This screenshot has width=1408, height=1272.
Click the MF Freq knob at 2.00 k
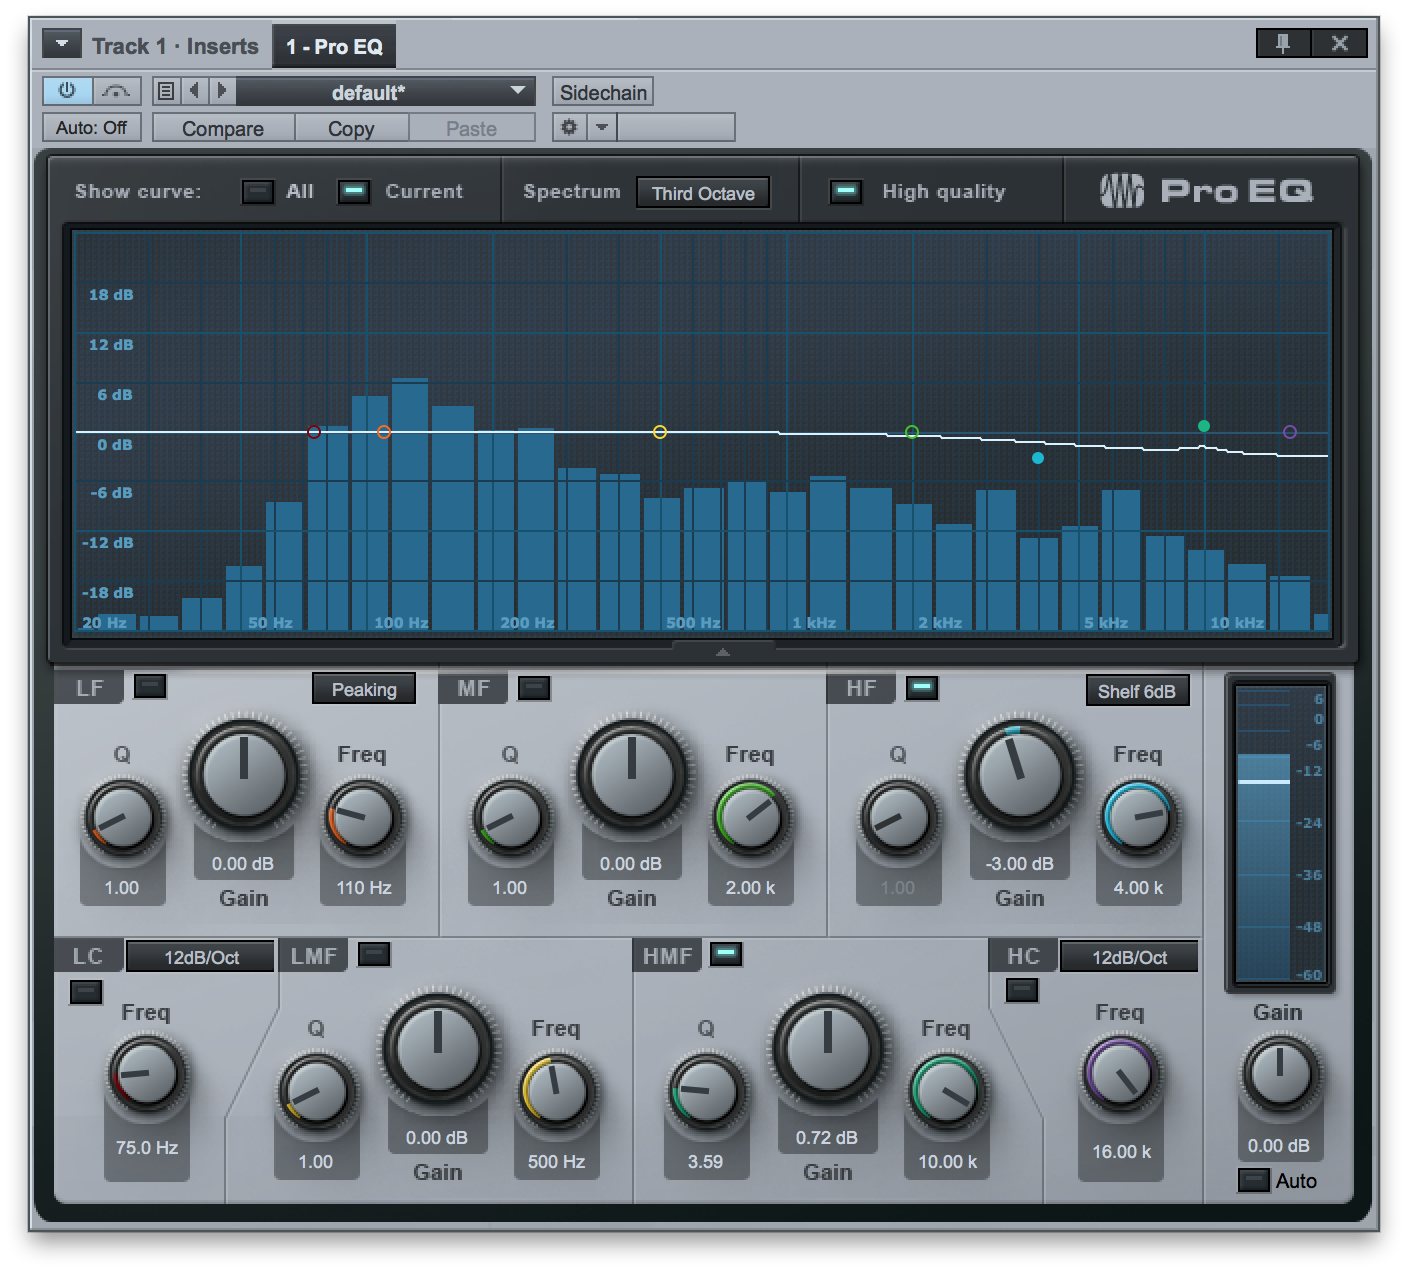(750, 818)
